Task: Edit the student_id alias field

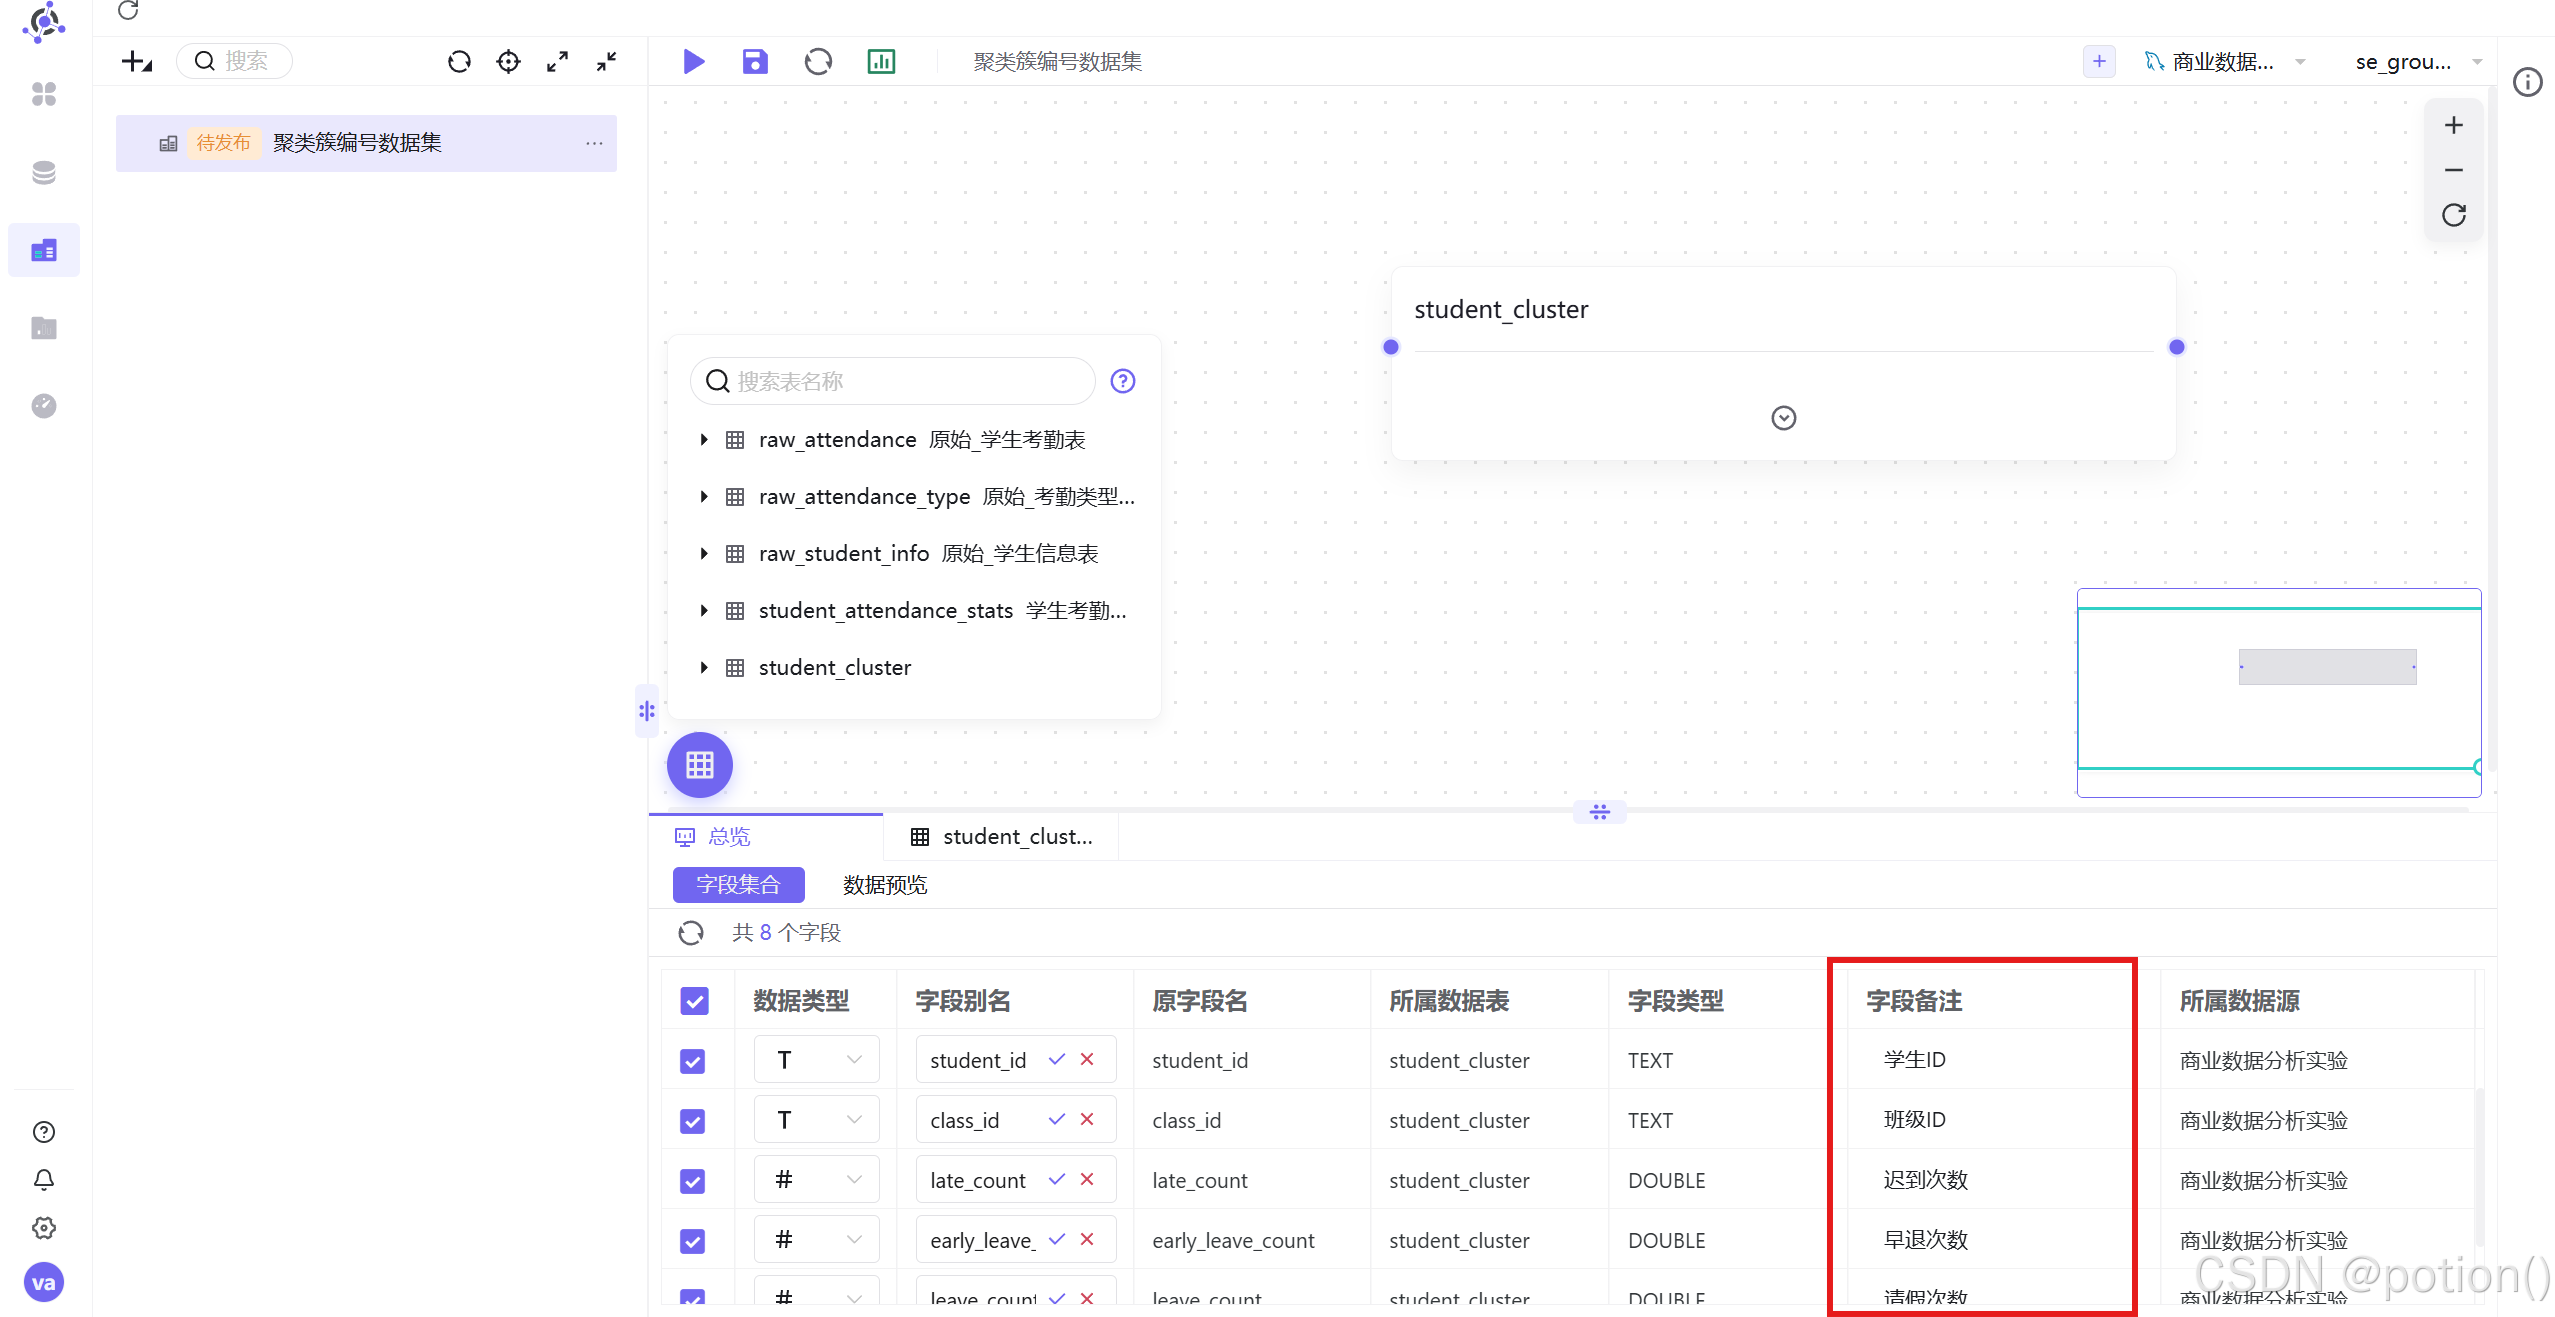Action: [978, 1060]
